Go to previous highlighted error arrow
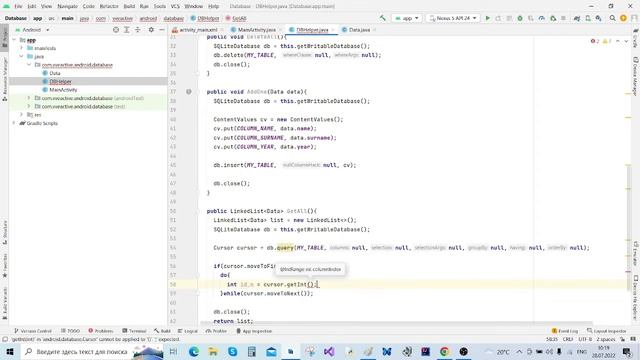The width and height of the screenshot is (640, 360). pyautogui.click(x=618, y=41)
